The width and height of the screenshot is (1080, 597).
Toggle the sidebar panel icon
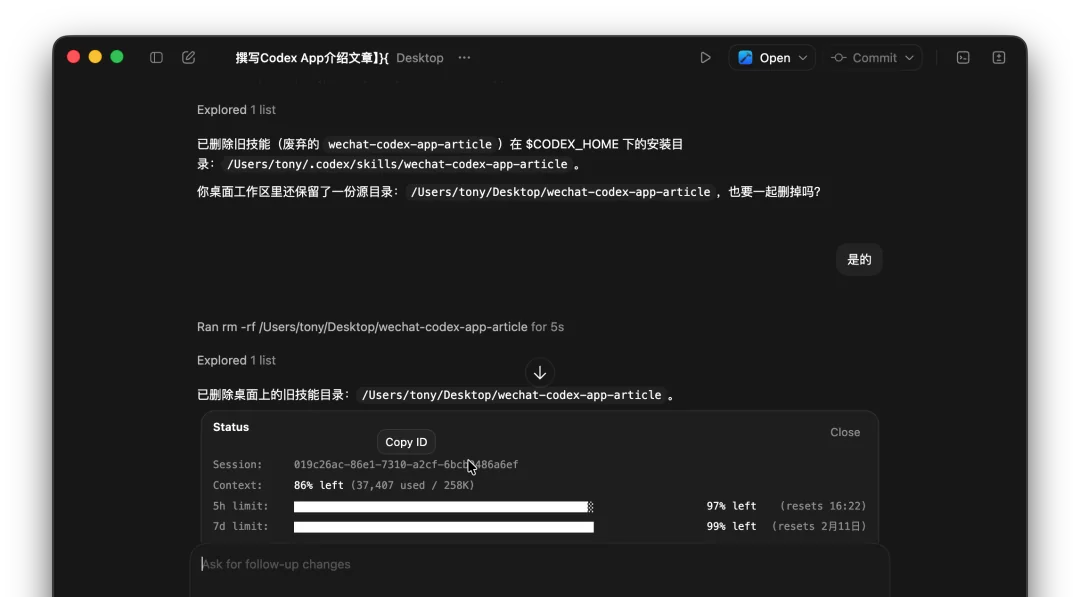[x=157, y=57]
